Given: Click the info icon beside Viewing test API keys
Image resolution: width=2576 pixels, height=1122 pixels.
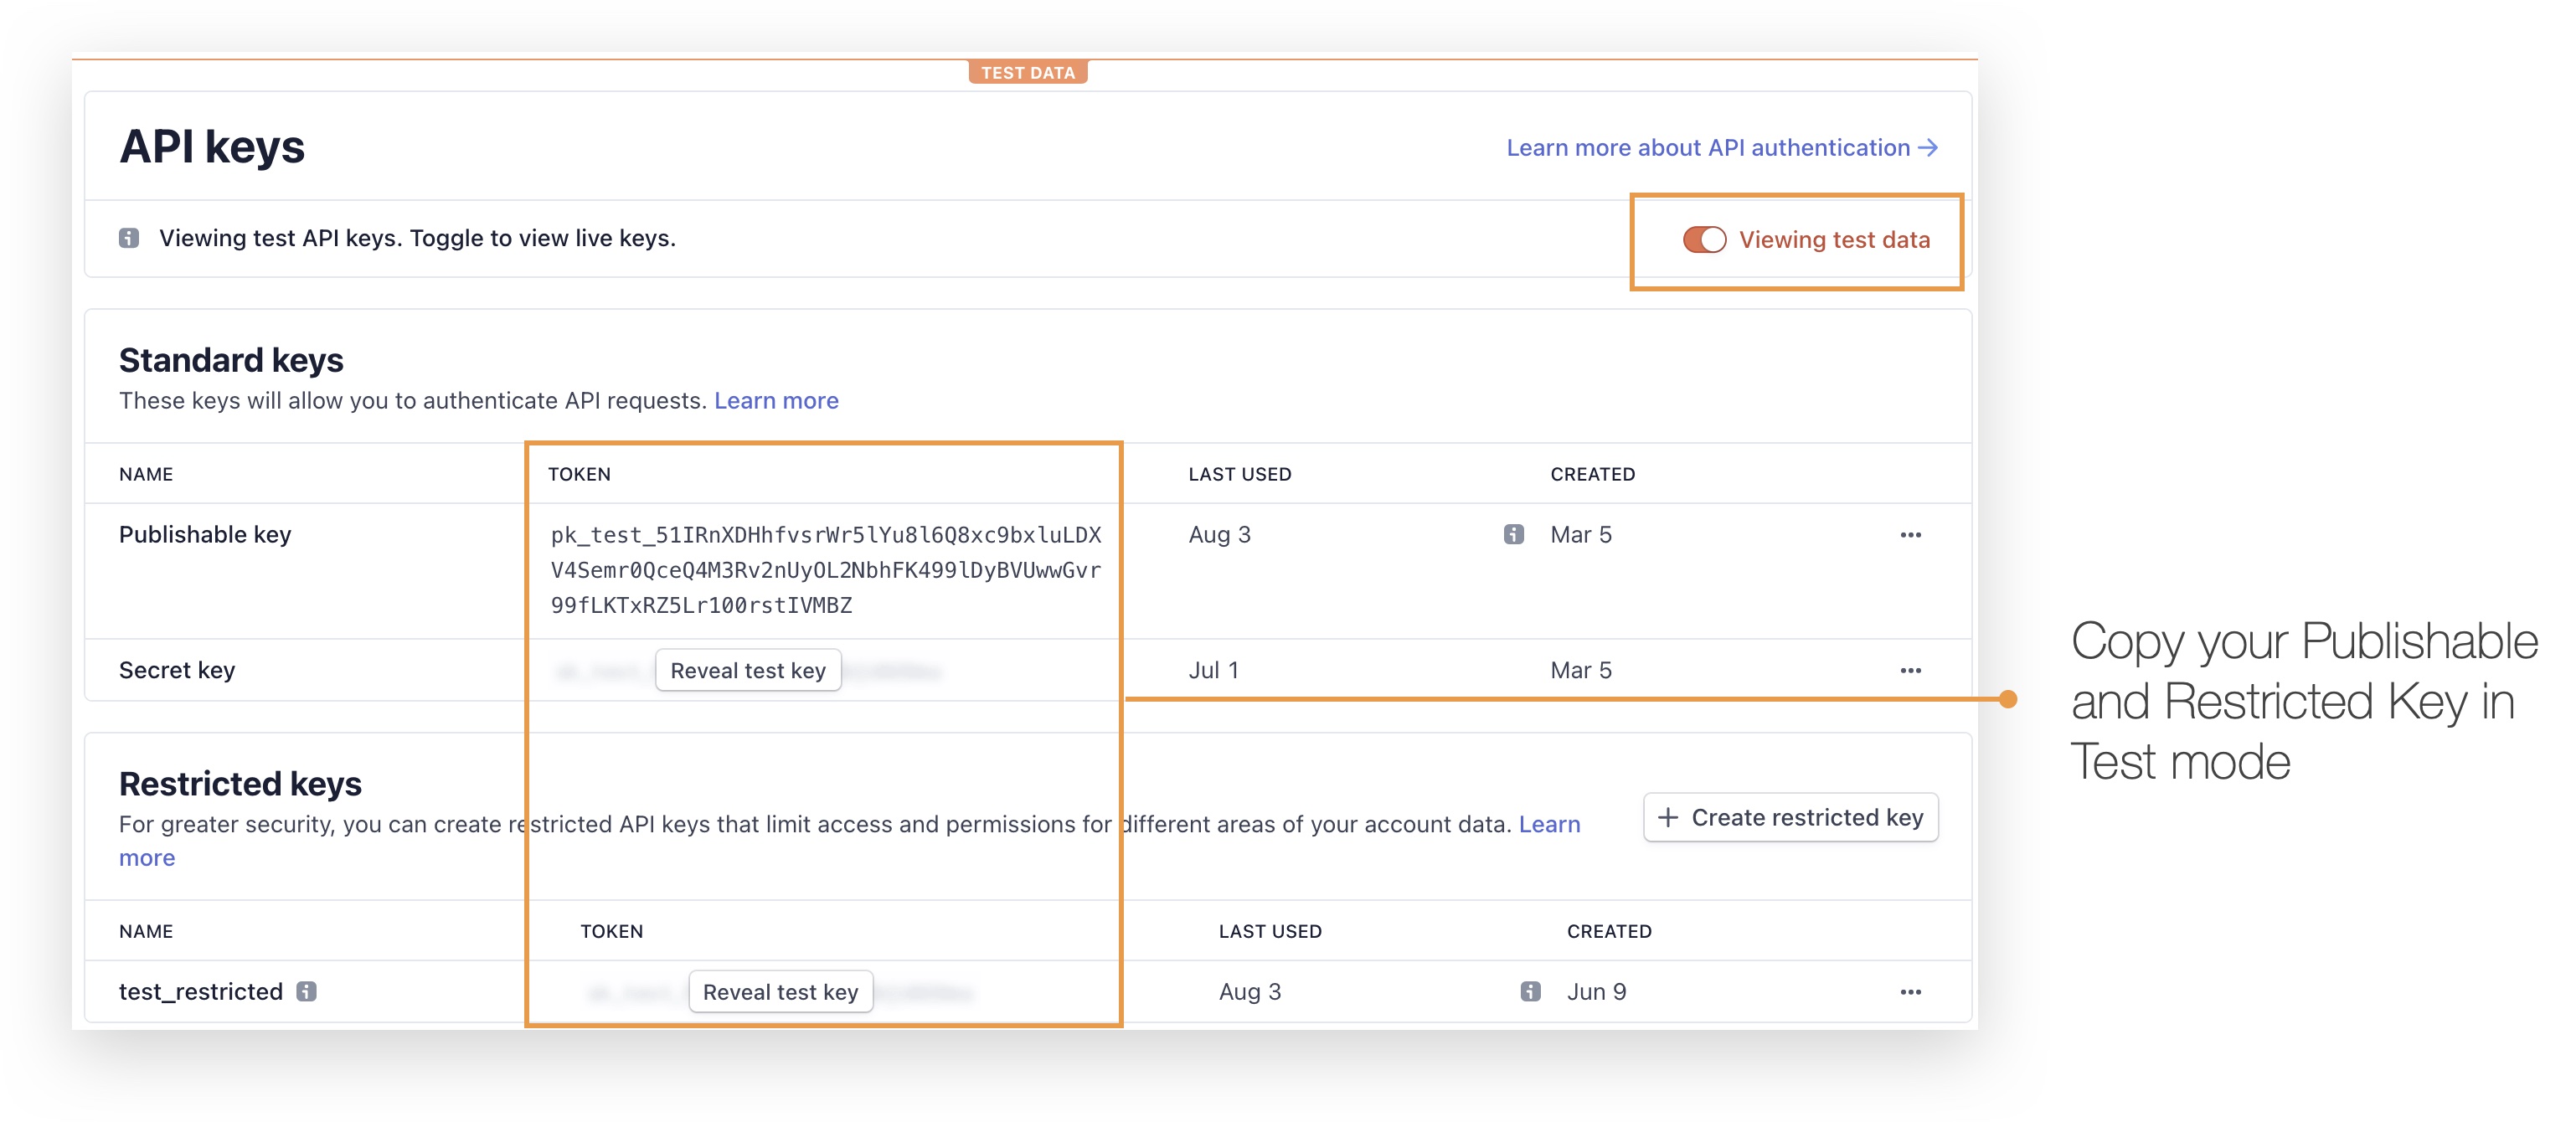Looking at the screenshot, I should pos(130,238).
